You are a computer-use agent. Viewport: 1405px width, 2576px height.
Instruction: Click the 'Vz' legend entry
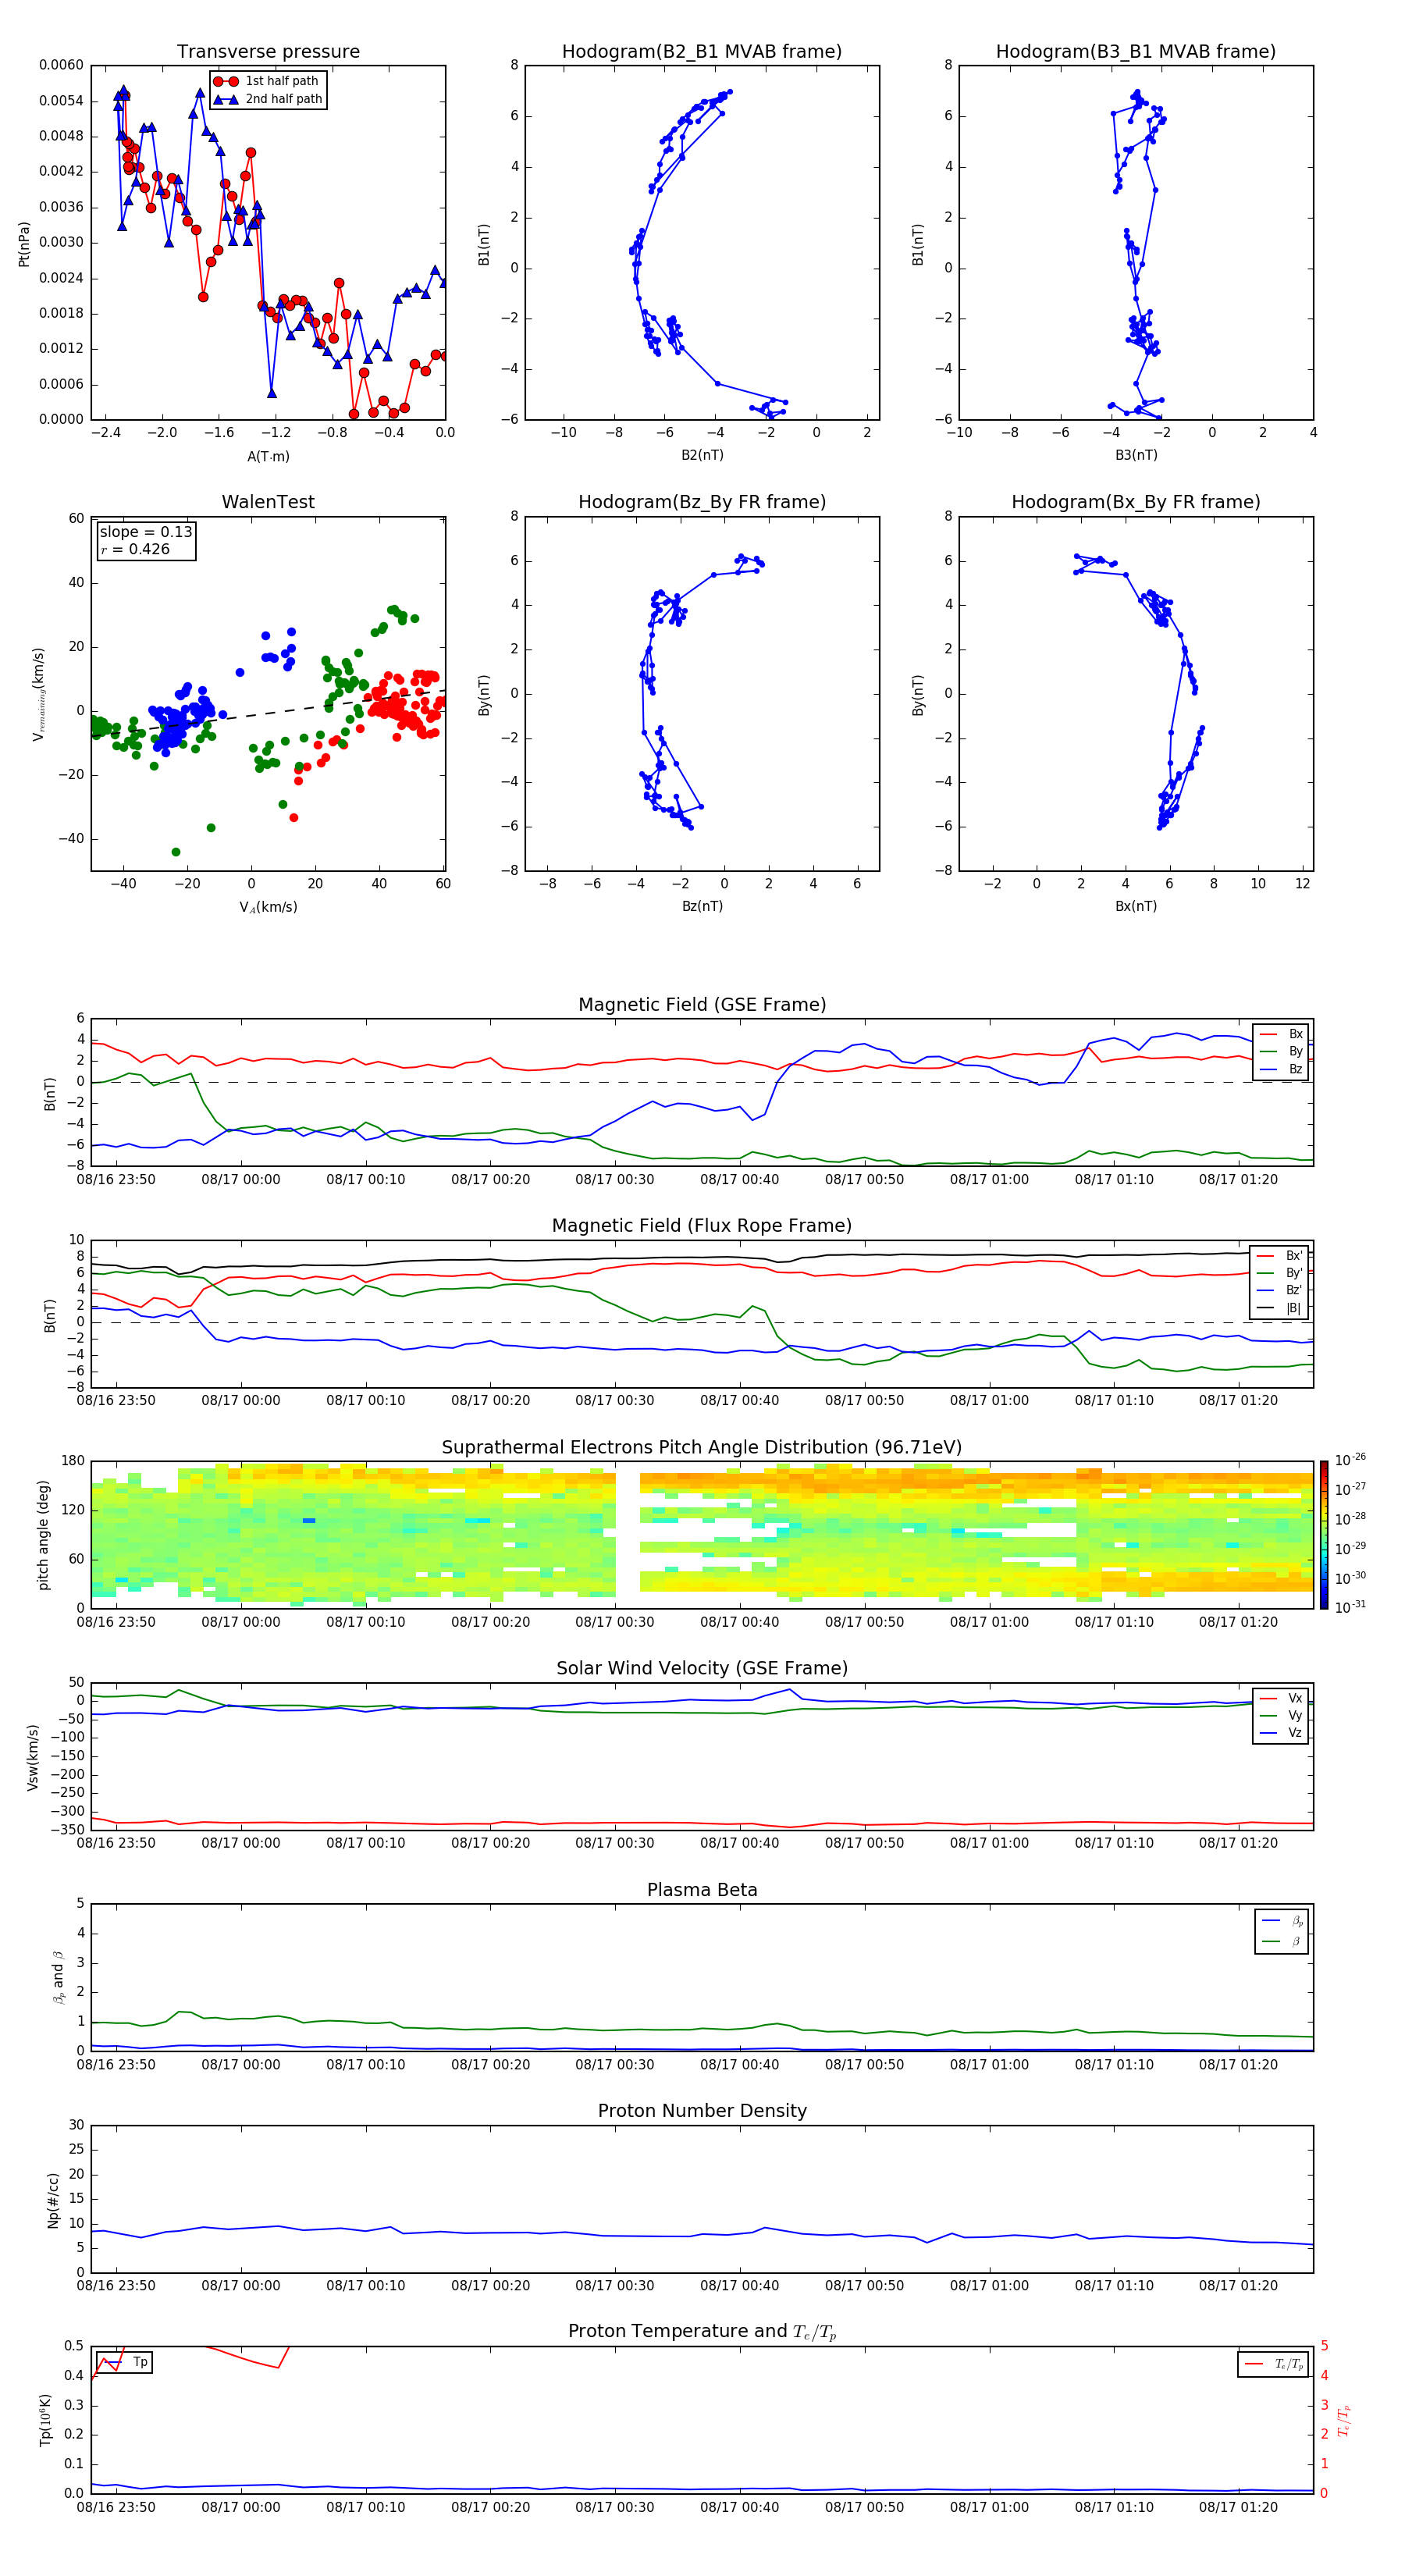[x=1282, y=1733]
